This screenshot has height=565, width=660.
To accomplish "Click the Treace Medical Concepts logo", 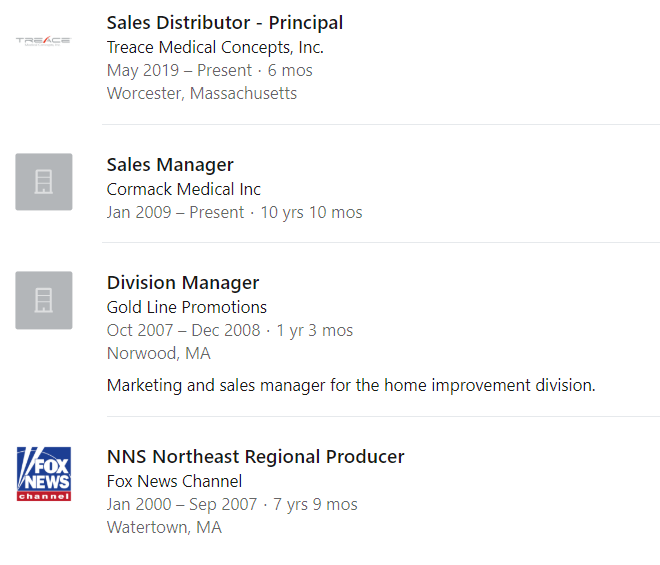I will point(44,41).
